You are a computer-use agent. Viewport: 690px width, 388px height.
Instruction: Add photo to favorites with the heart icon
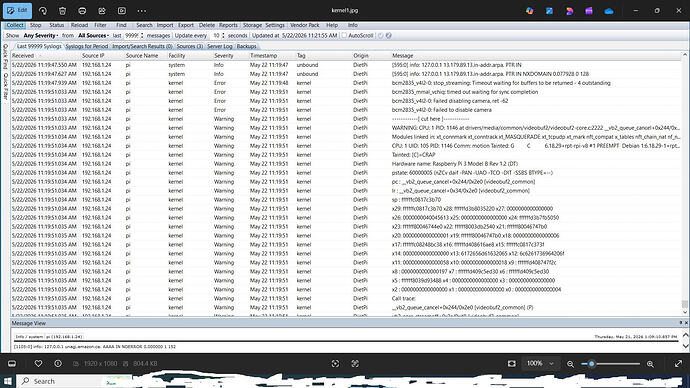[38, 364]
